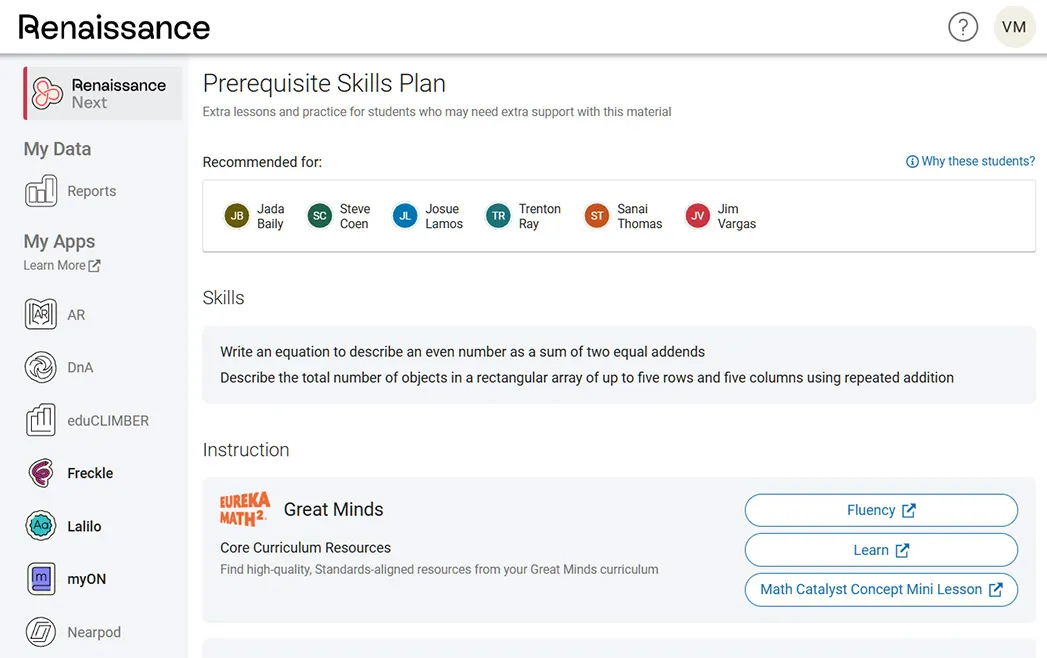Open the VM account avatar menu
Image resolution: width=1047 pixels, height=658 pixels.
pos(1014,26)
